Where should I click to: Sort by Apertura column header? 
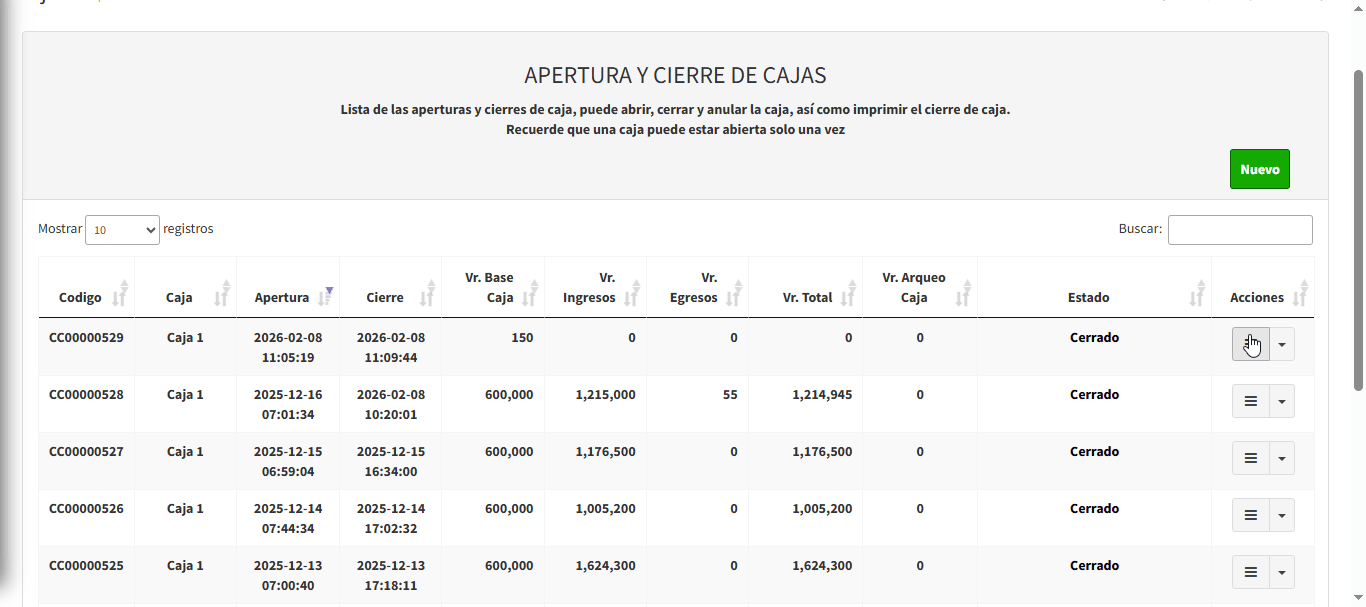tap(282, 297)
